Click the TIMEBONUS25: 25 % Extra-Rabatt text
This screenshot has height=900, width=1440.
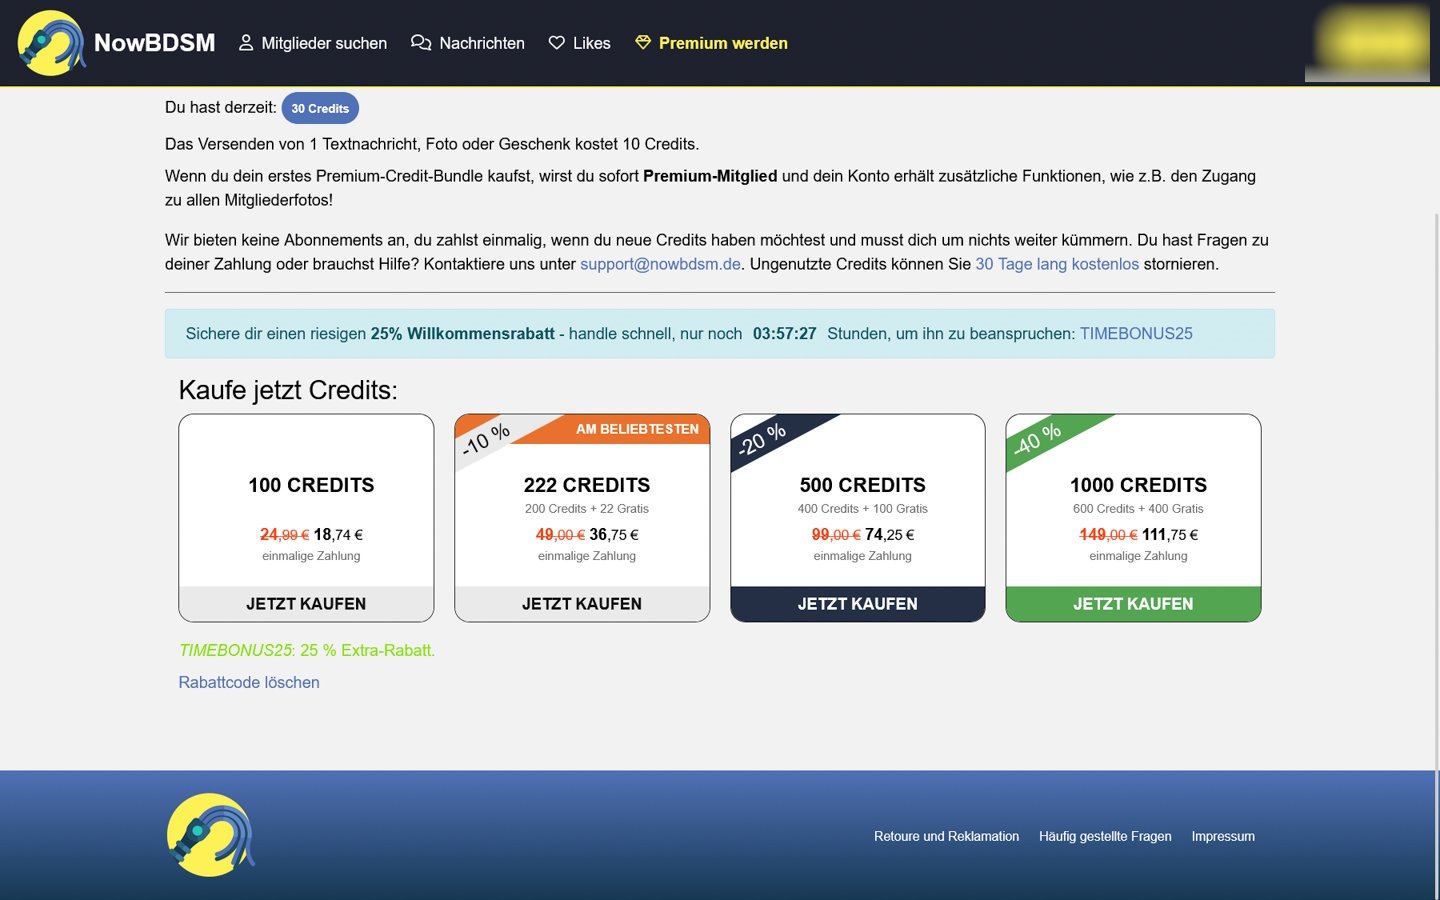pos(307,650)
